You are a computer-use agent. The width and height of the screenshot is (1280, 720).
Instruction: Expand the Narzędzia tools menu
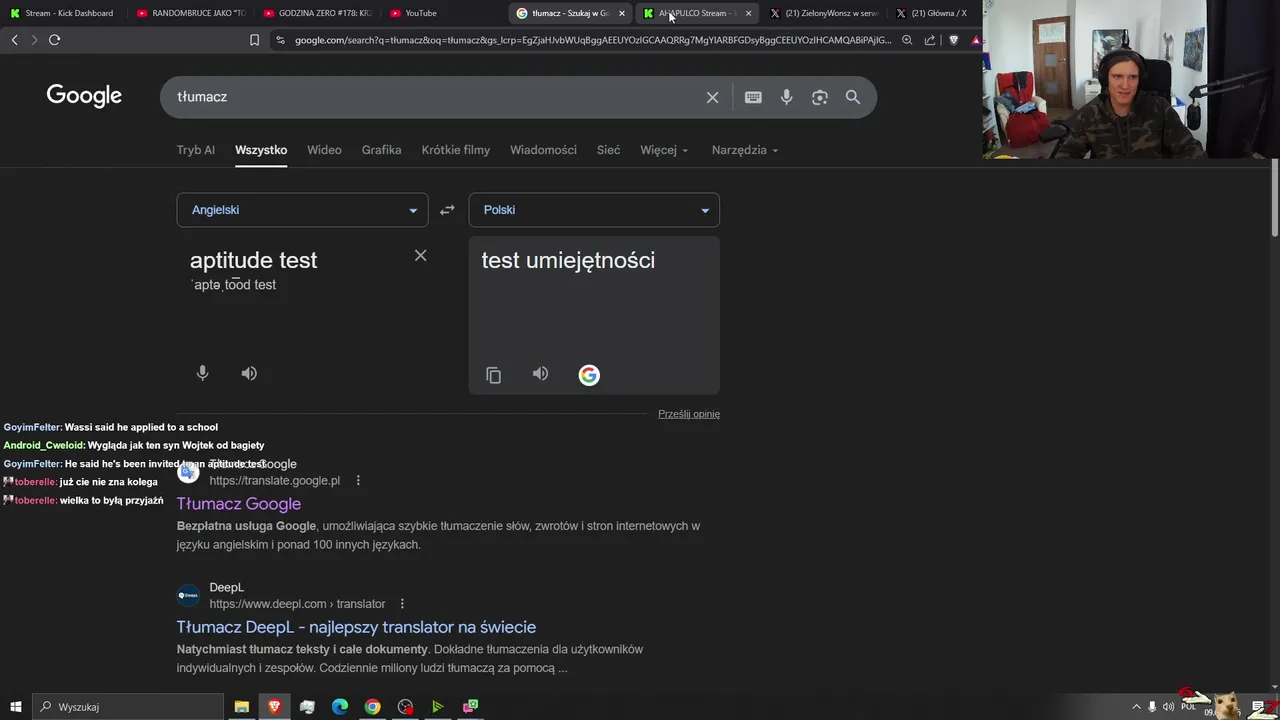[745, 150]
